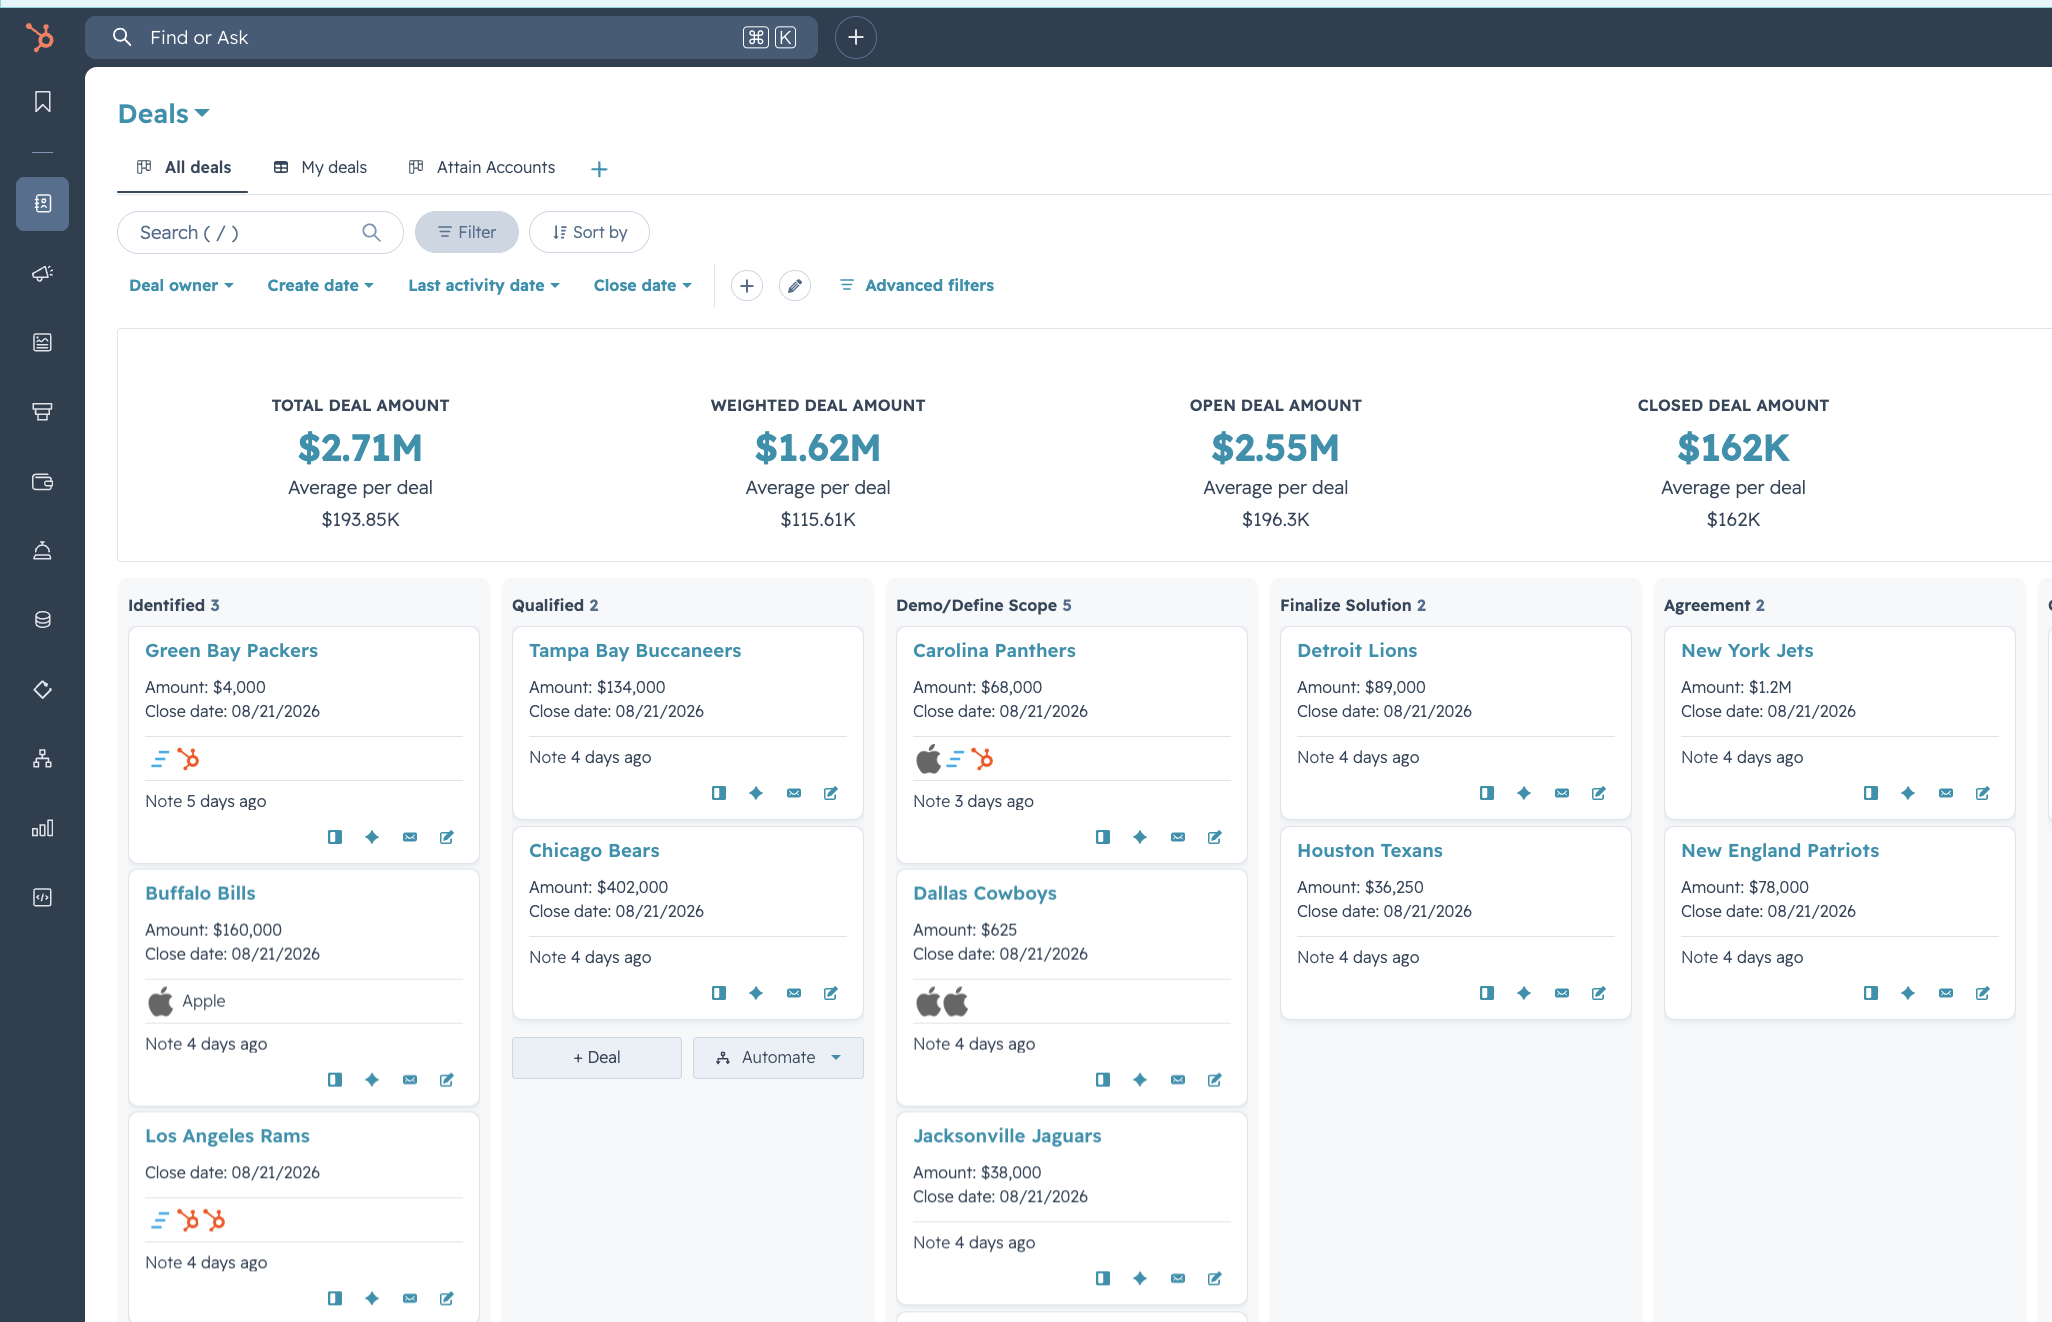Click note edit icon on Houston Texans card
2052x1322 pixels.
click(1599, 993)
